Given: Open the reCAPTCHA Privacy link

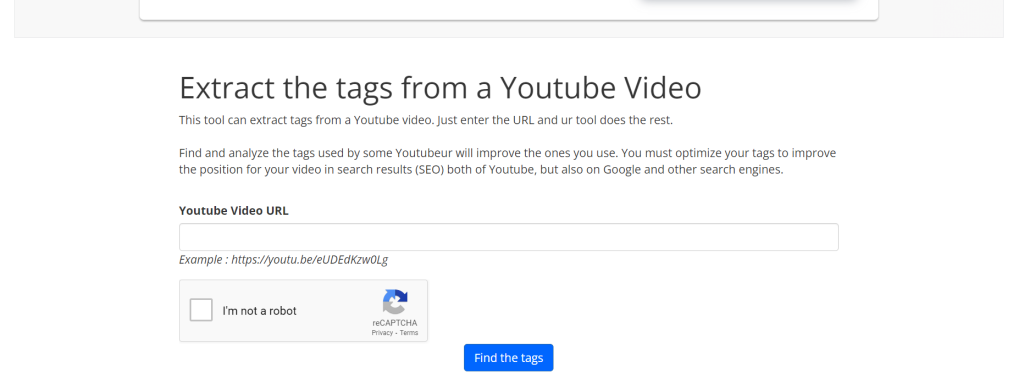Looking at the screenshot, I should pos(382,332).
